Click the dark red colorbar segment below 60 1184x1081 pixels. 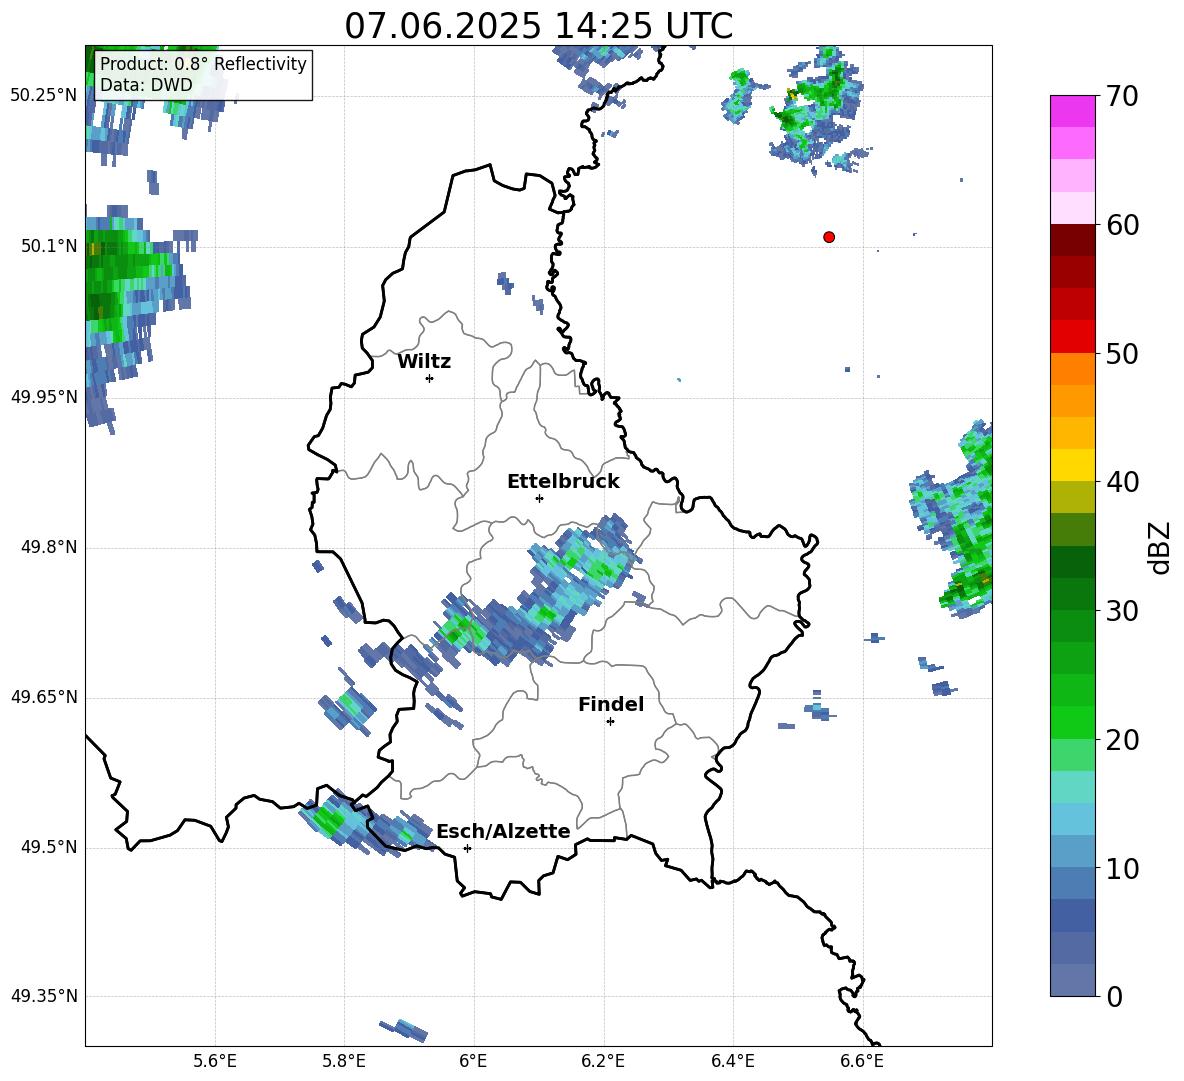point(1073,240)
